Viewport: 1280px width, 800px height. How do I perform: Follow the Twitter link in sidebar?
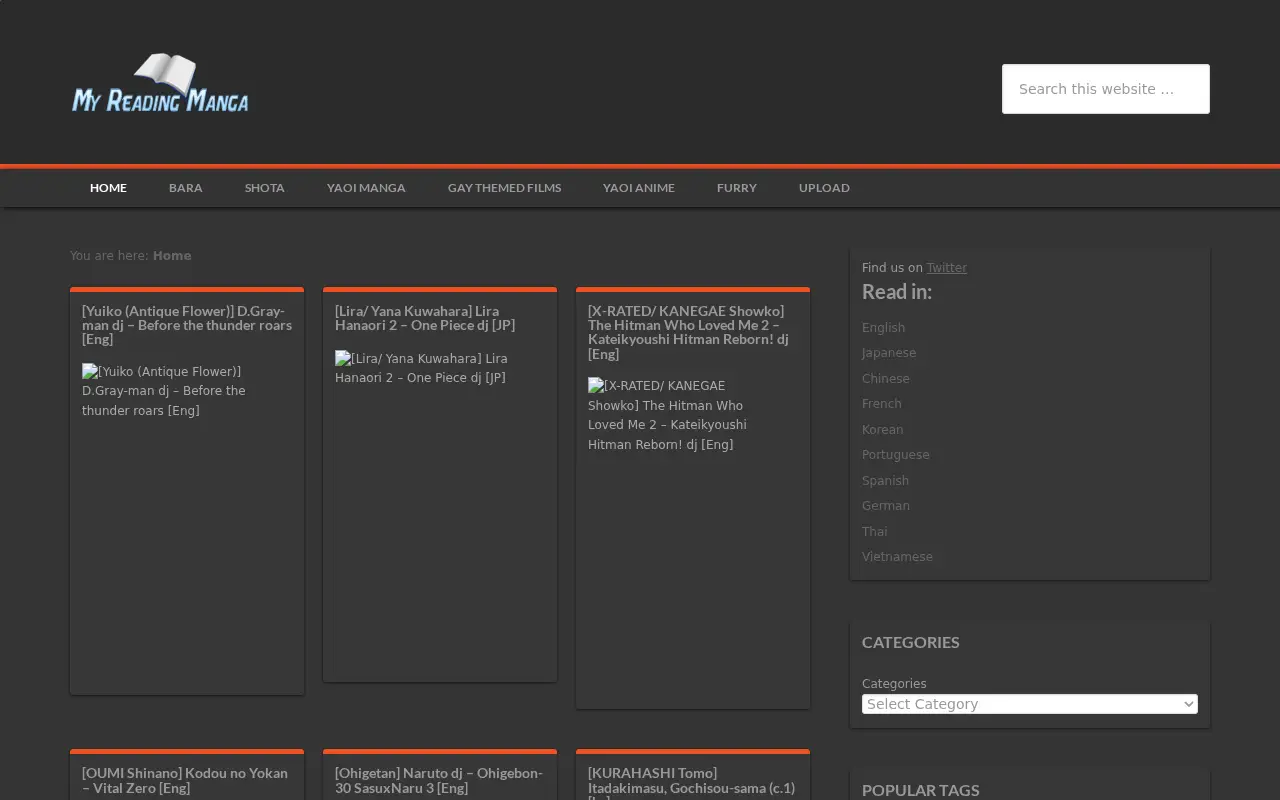pos(947,268)
